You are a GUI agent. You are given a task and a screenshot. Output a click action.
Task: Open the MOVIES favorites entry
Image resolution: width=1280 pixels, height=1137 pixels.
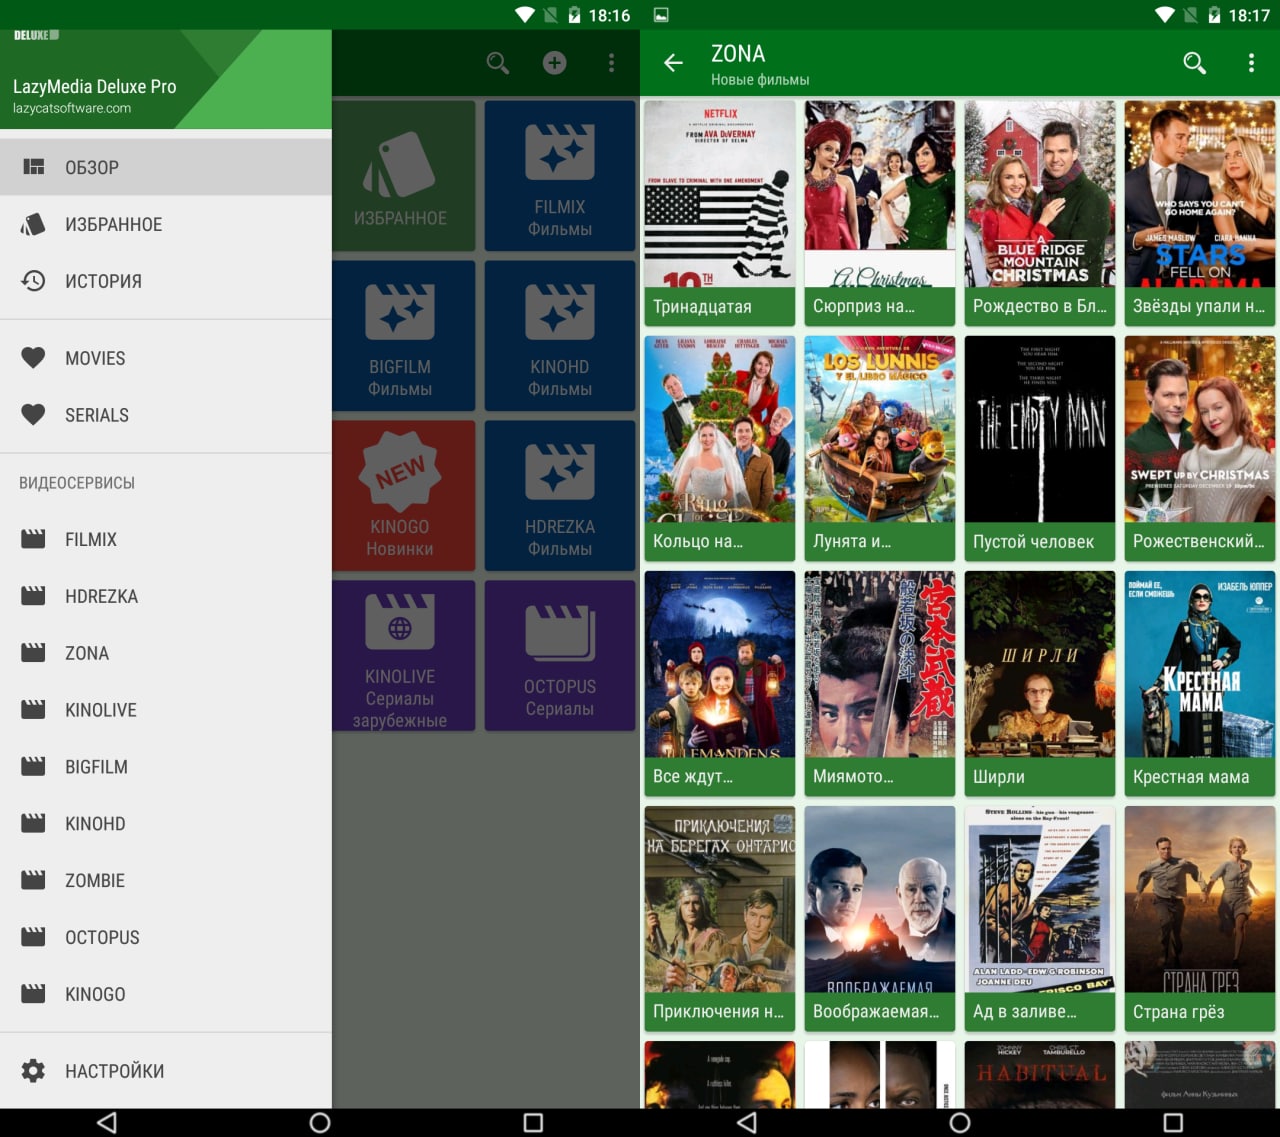166,358
